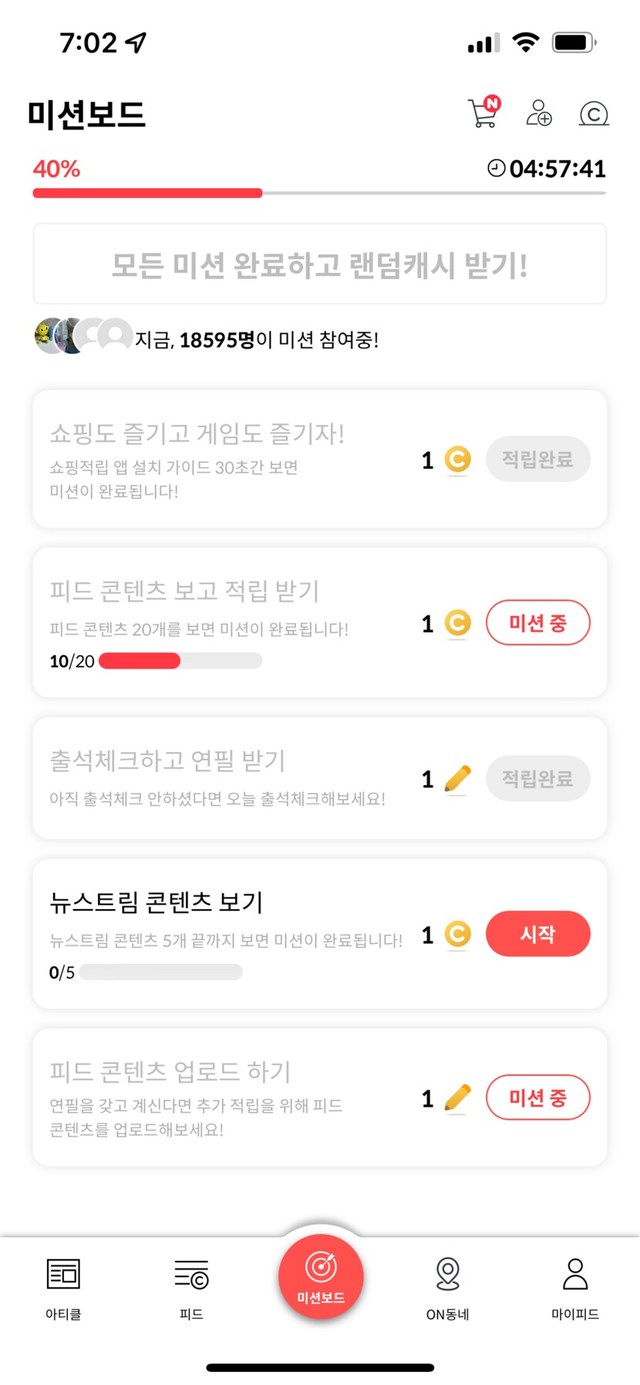Tap 미션 중 button for 피드 콘텐츠 보고
The image size is (640, 1385).
(x=538, y=624)
